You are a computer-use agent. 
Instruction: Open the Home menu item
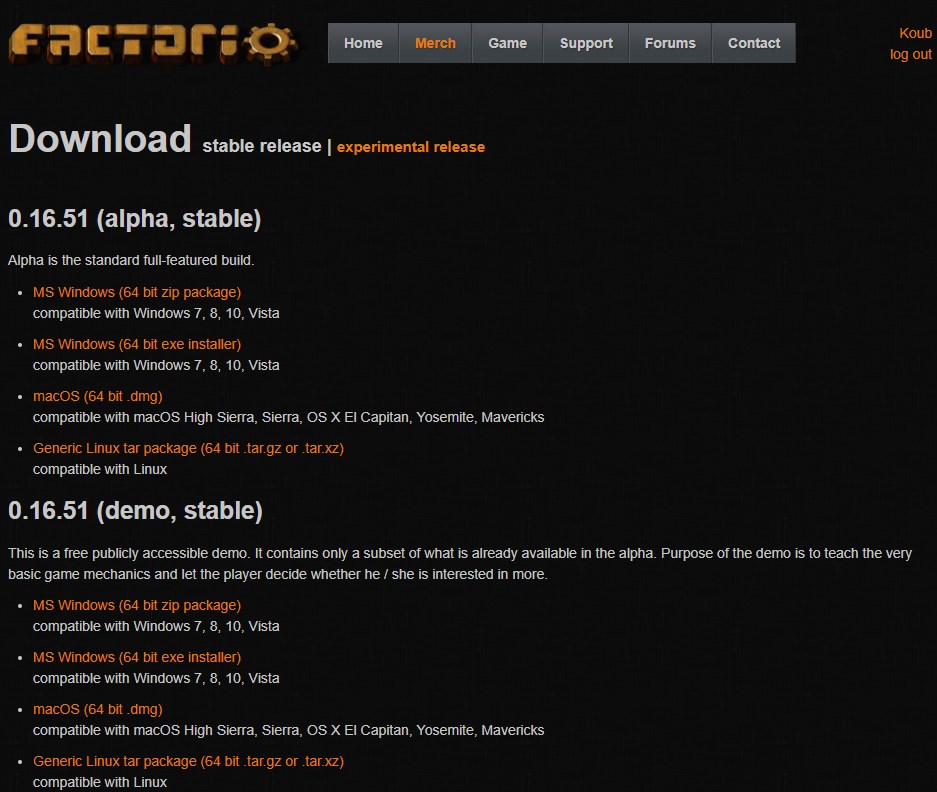click(x=363, y=43)
